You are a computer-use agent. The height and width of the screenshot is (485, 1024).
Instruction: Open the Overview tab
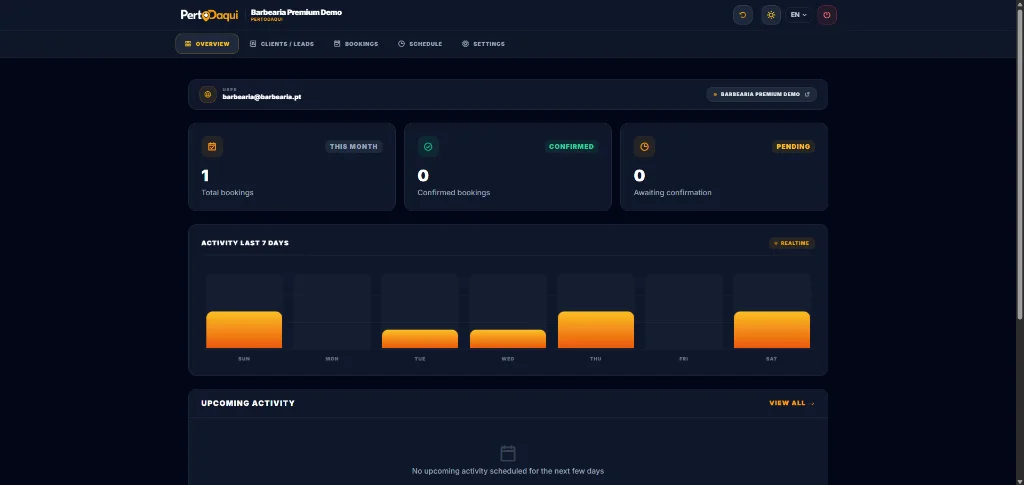[x=207, y=44]
